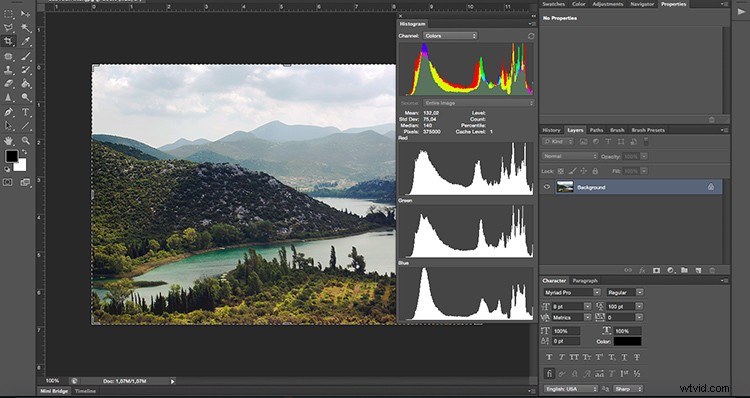This screenshot has height=398, width=750.
Task: Switch to the Paragraph tab
Action: click(585, 281)
